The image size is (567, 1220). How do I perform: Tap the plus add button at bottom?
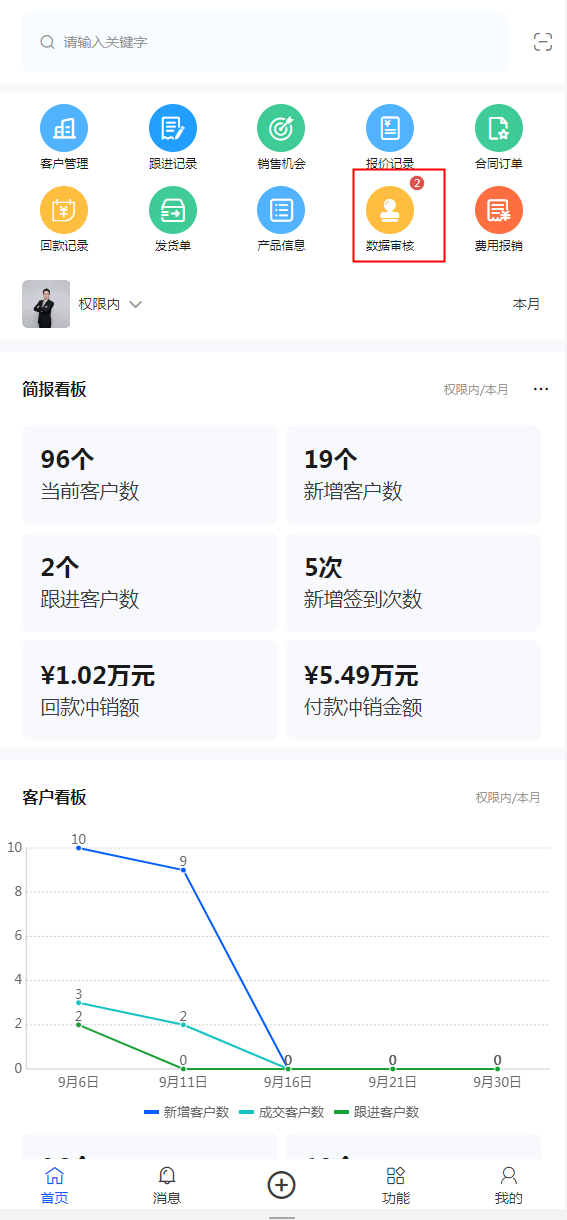282,1185
